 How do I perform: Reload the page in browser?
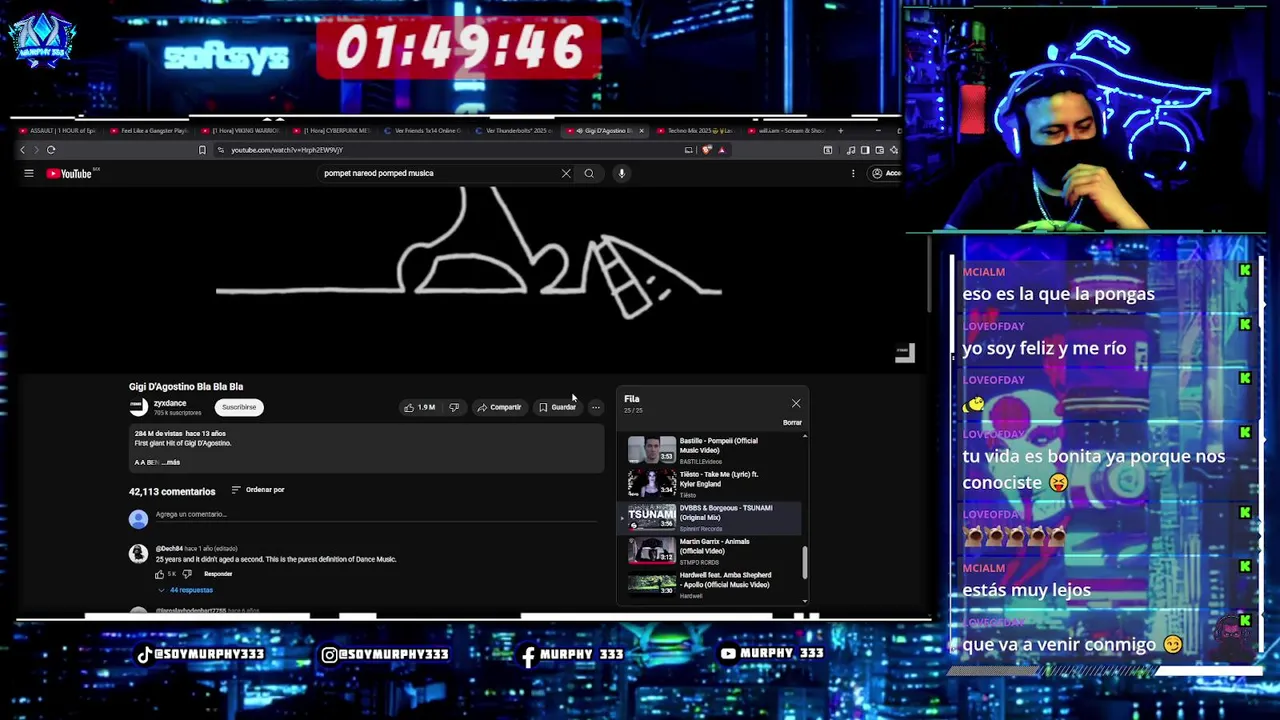(51, 150)
